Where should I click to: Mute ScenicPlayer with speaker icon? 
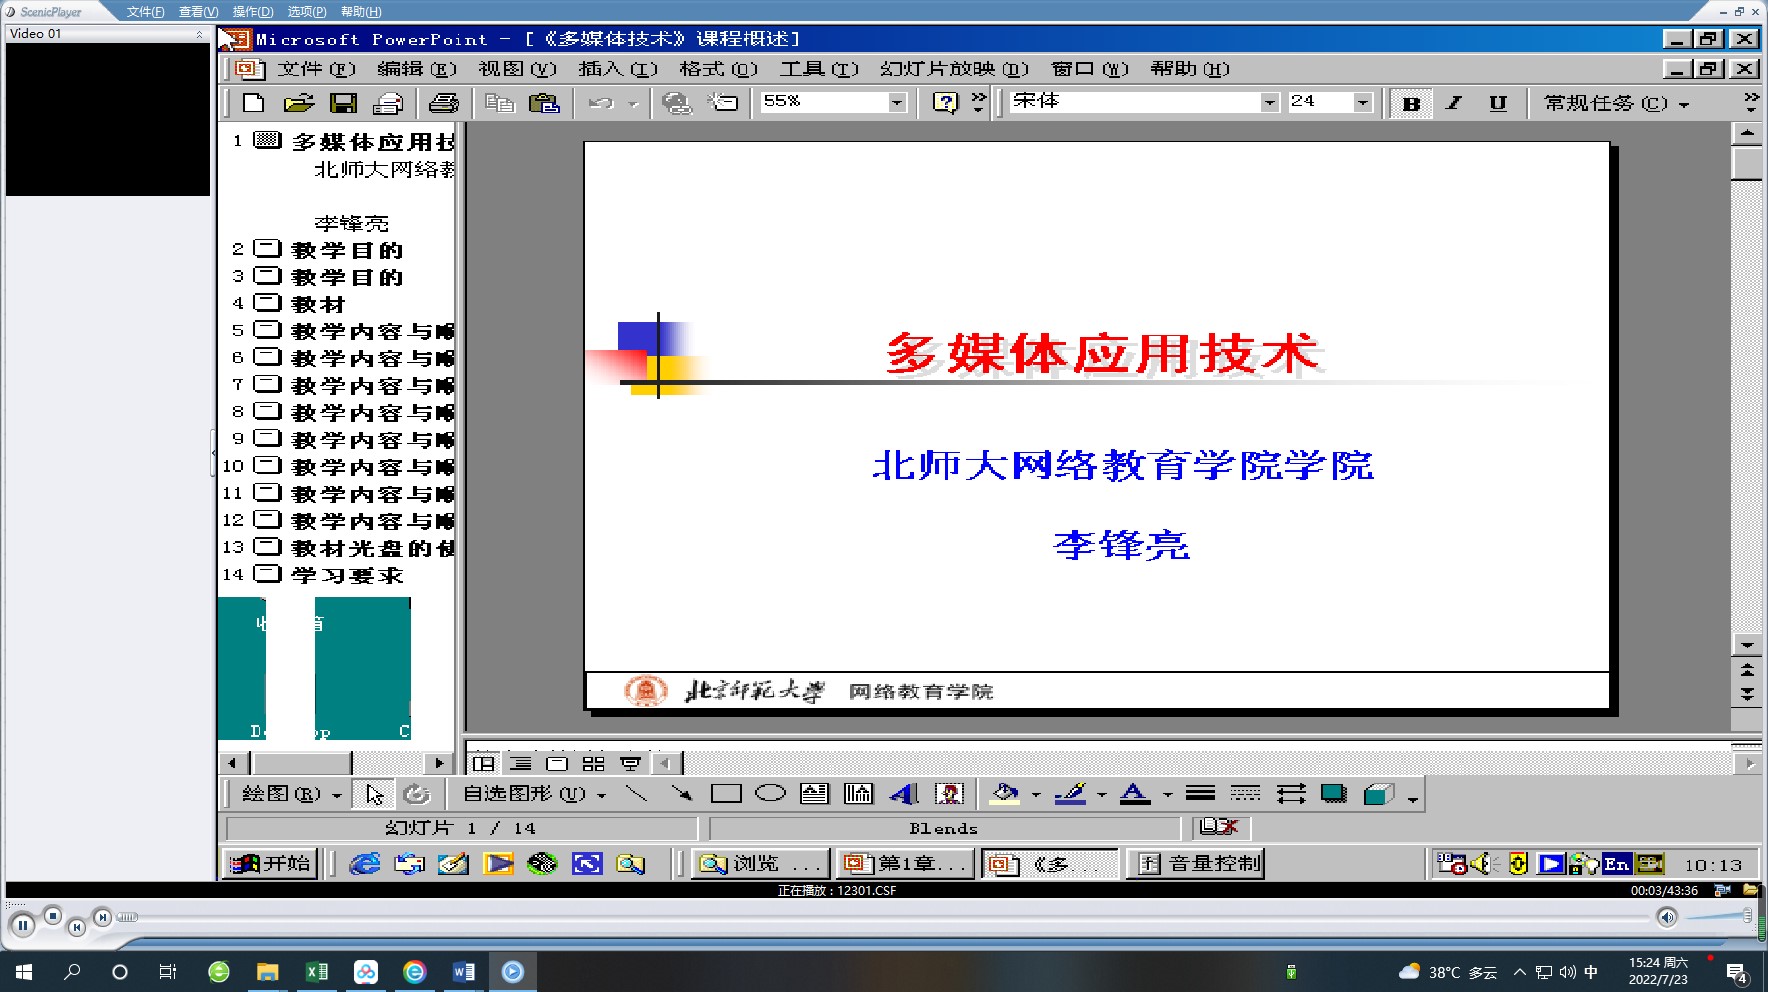(x=1666, y=917)
